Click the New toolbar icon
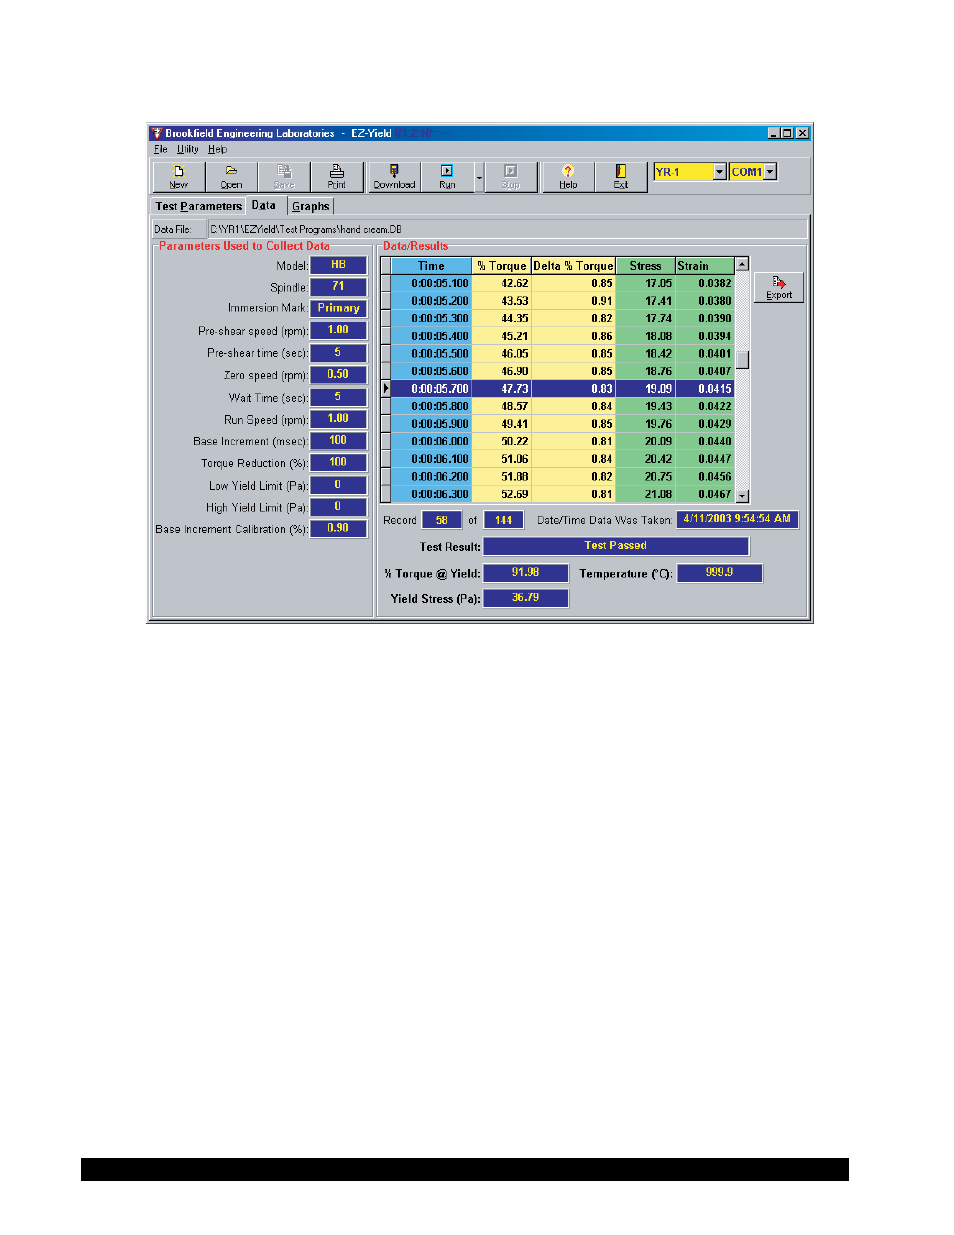The height and width of the screenshot is (1235, 954). pos(179,177)
